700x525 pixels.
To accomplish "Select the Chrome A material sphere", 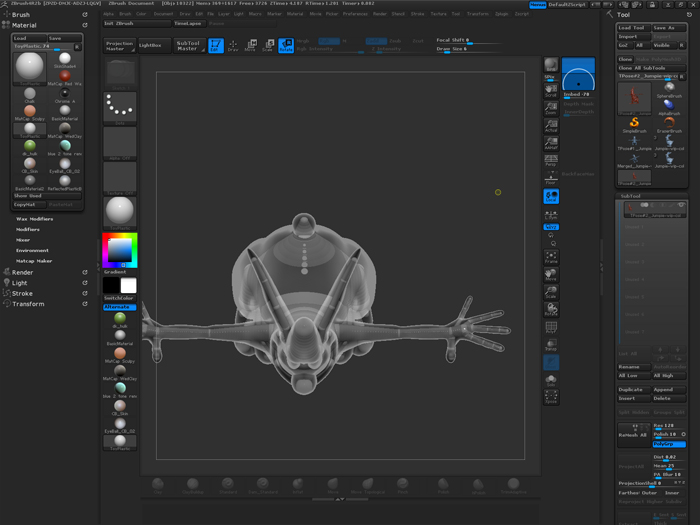I will tap(65, 95).
